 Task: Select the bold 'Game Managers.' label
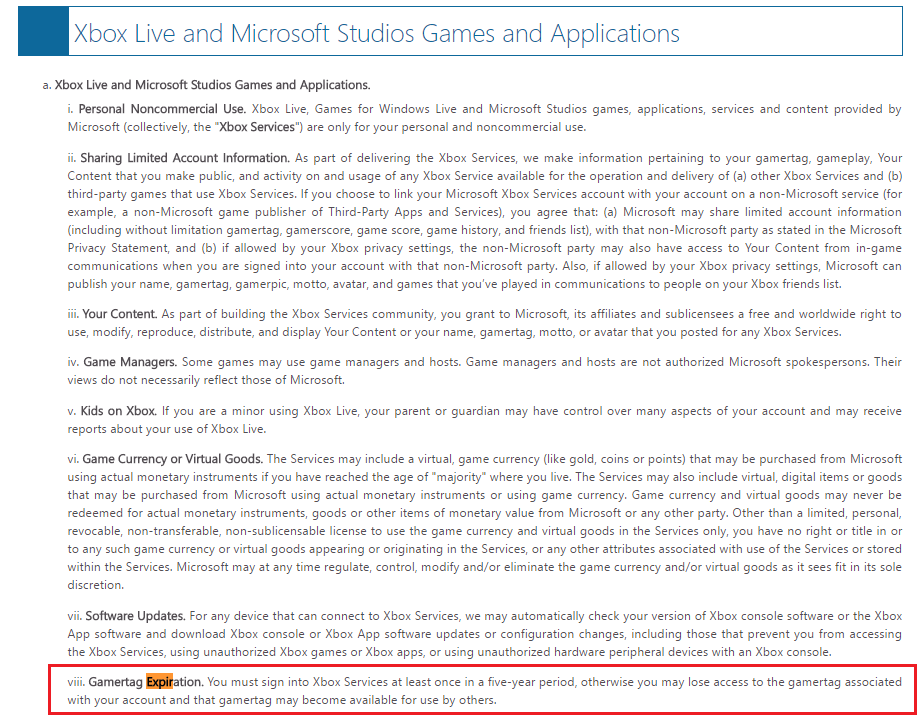point(130,362)
